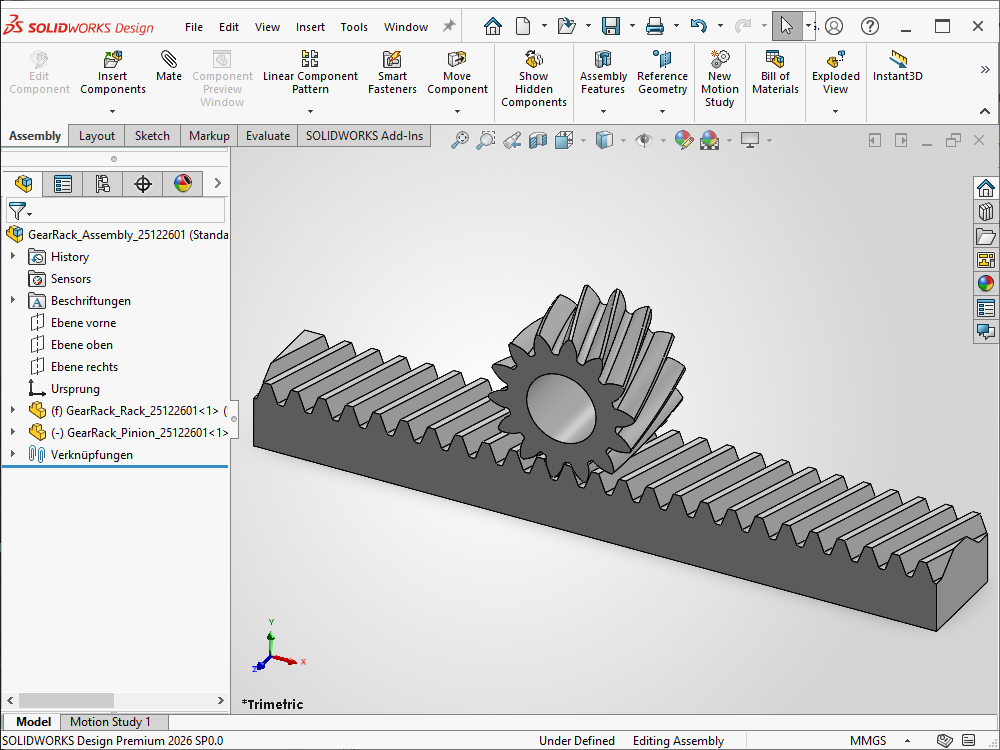Switch to the Motion Study 1 tab

click(110, 722)
